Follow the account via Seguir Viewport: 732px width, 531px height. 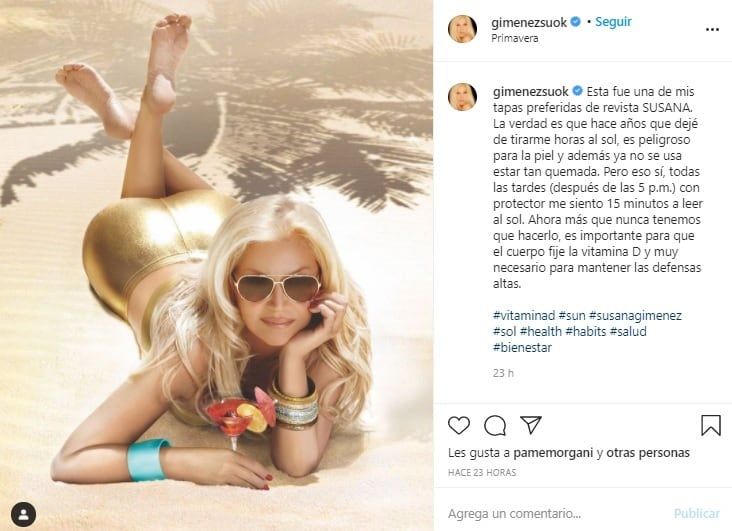coord(613,22)
